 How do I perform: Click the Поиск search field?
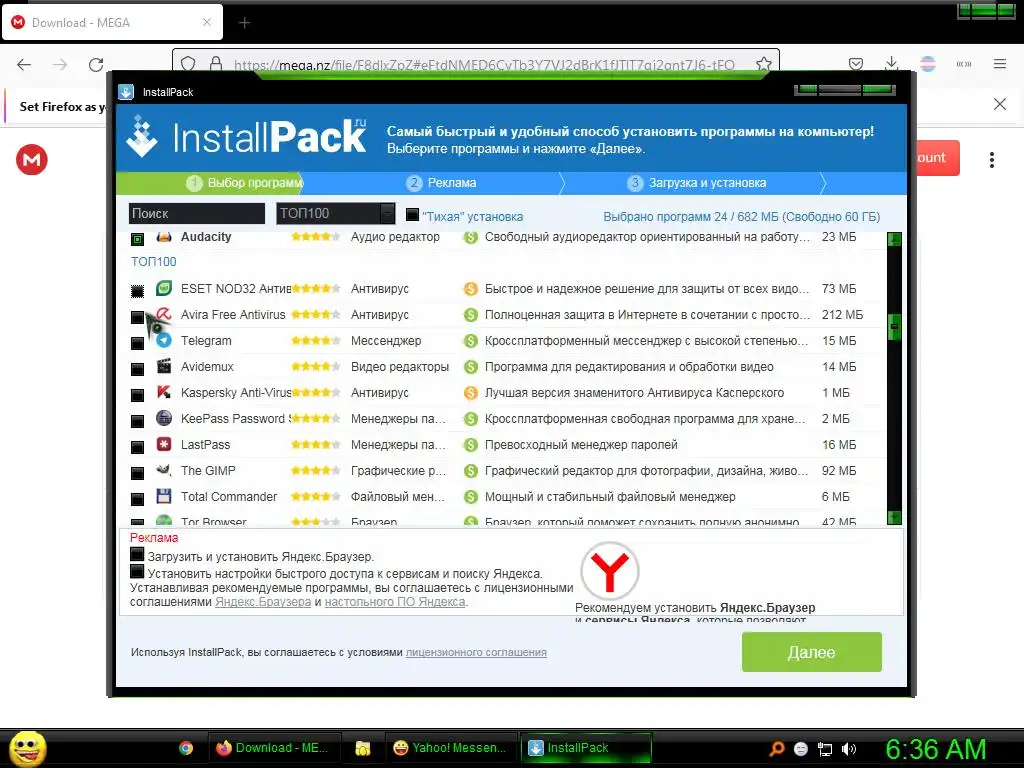pos(197,214)
